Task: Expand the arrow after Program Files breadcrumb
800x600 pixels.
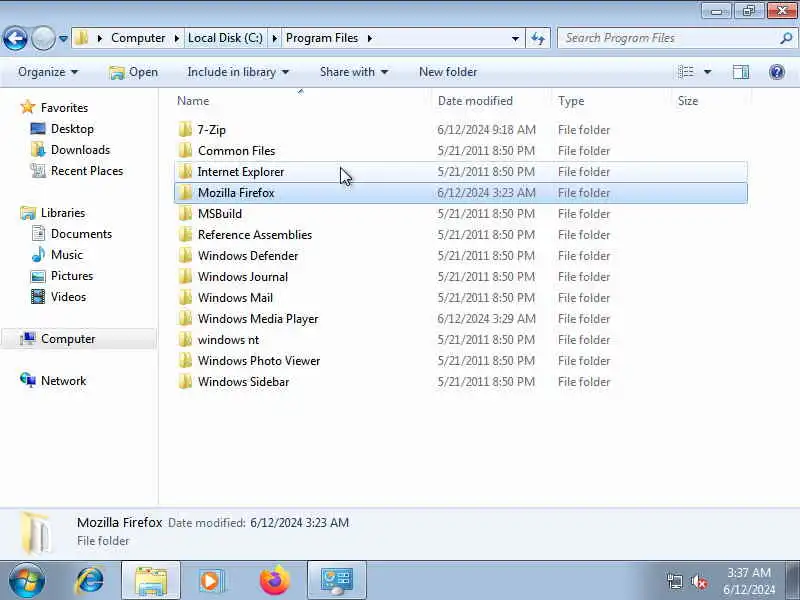Action: pyautogui.click(x=370, y=38)
